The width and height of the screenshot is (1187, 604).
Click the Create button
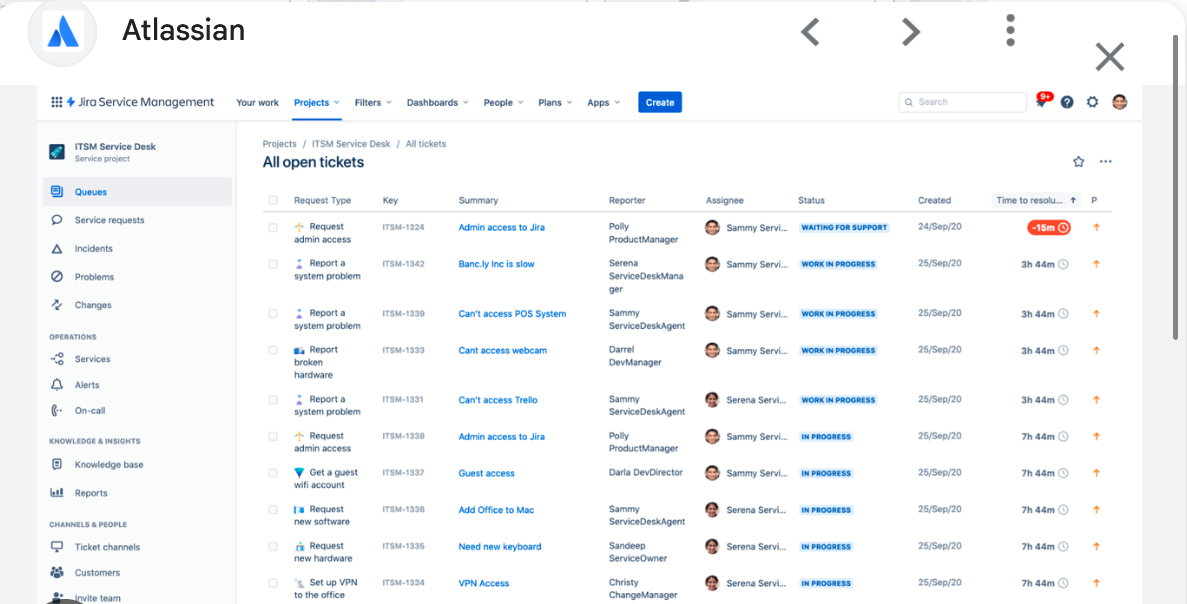[660, 102]
